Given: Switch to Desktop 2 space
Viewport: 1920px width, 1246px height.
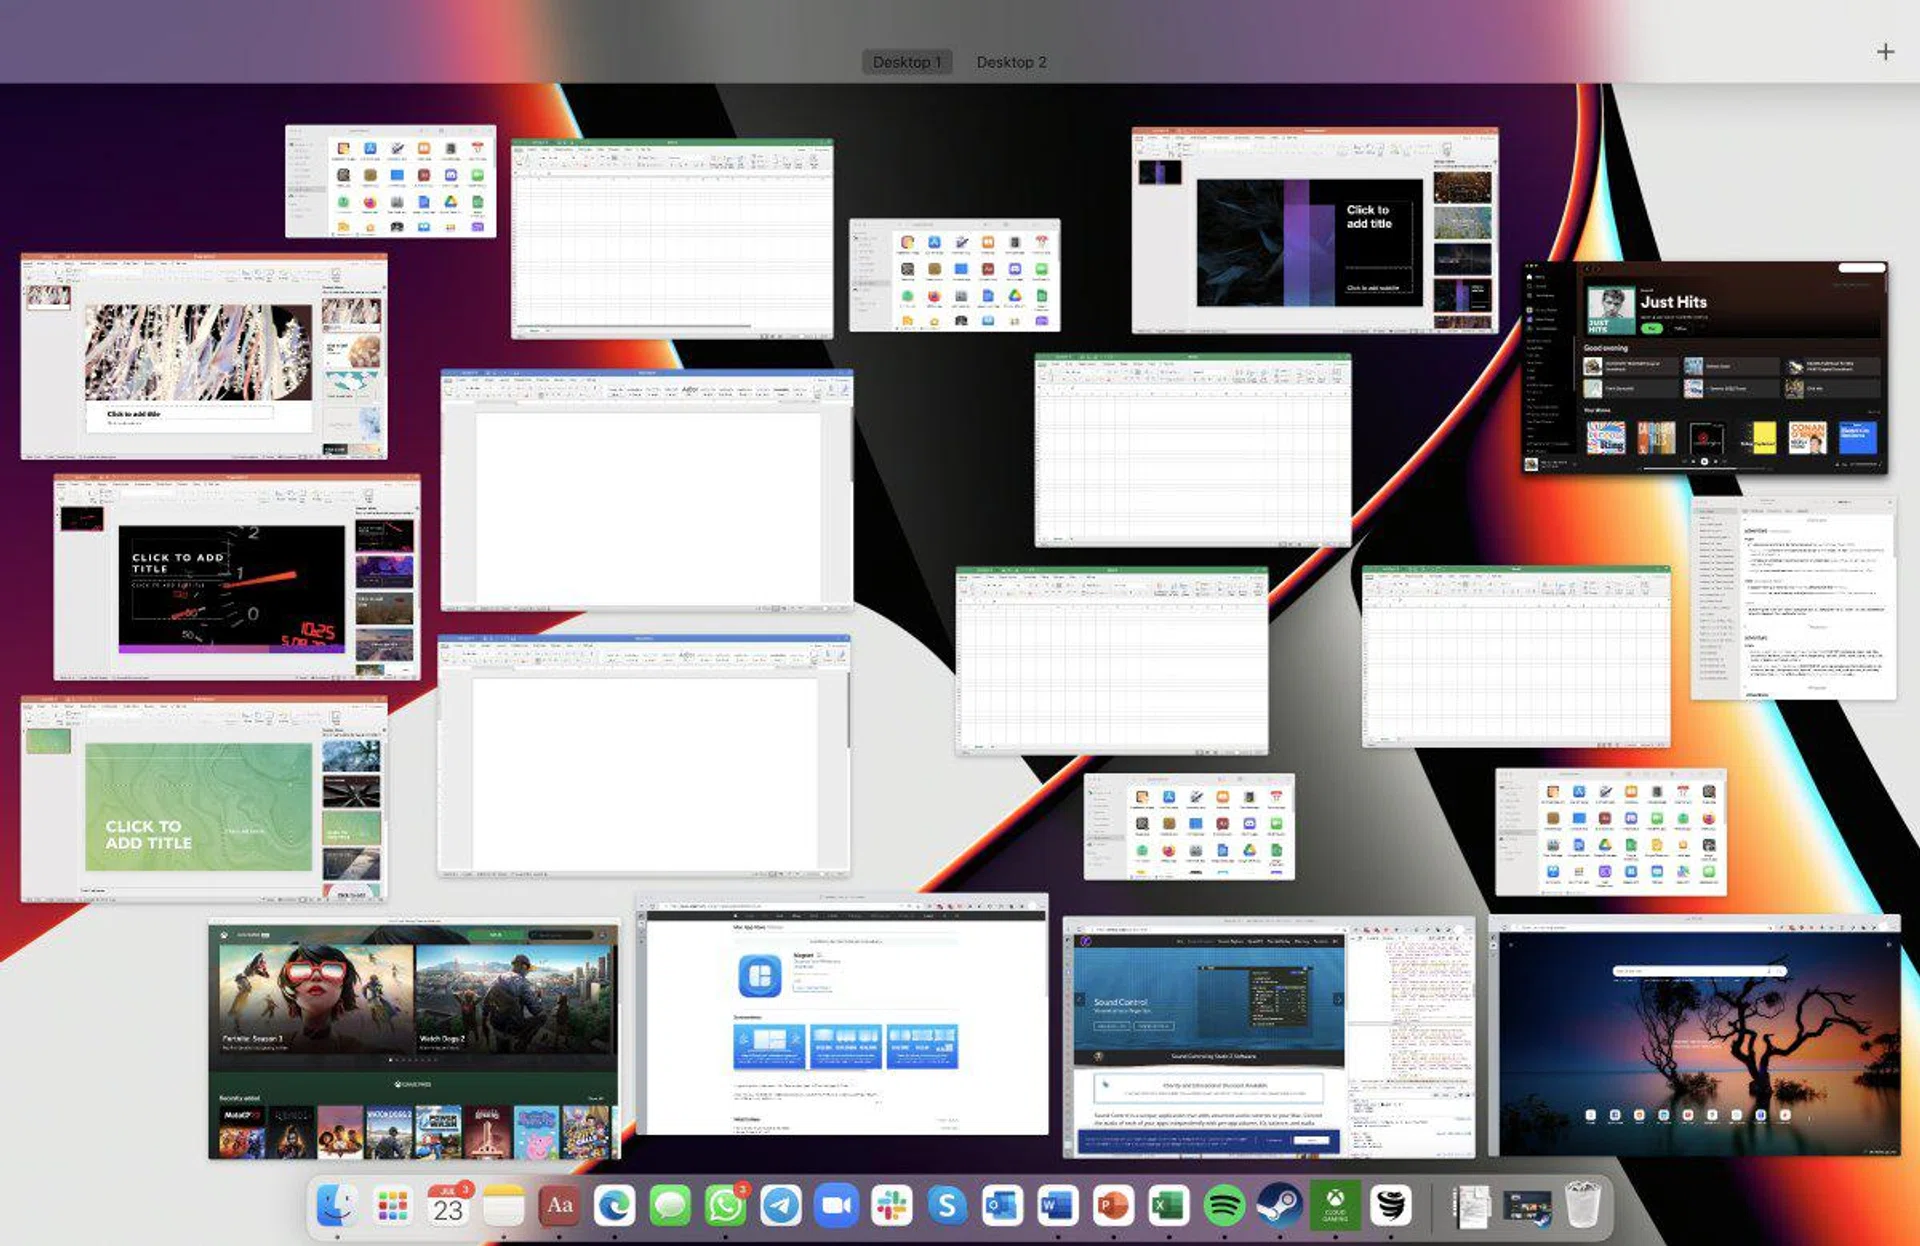Looking at the screenshot, I should coord(1011,62).
